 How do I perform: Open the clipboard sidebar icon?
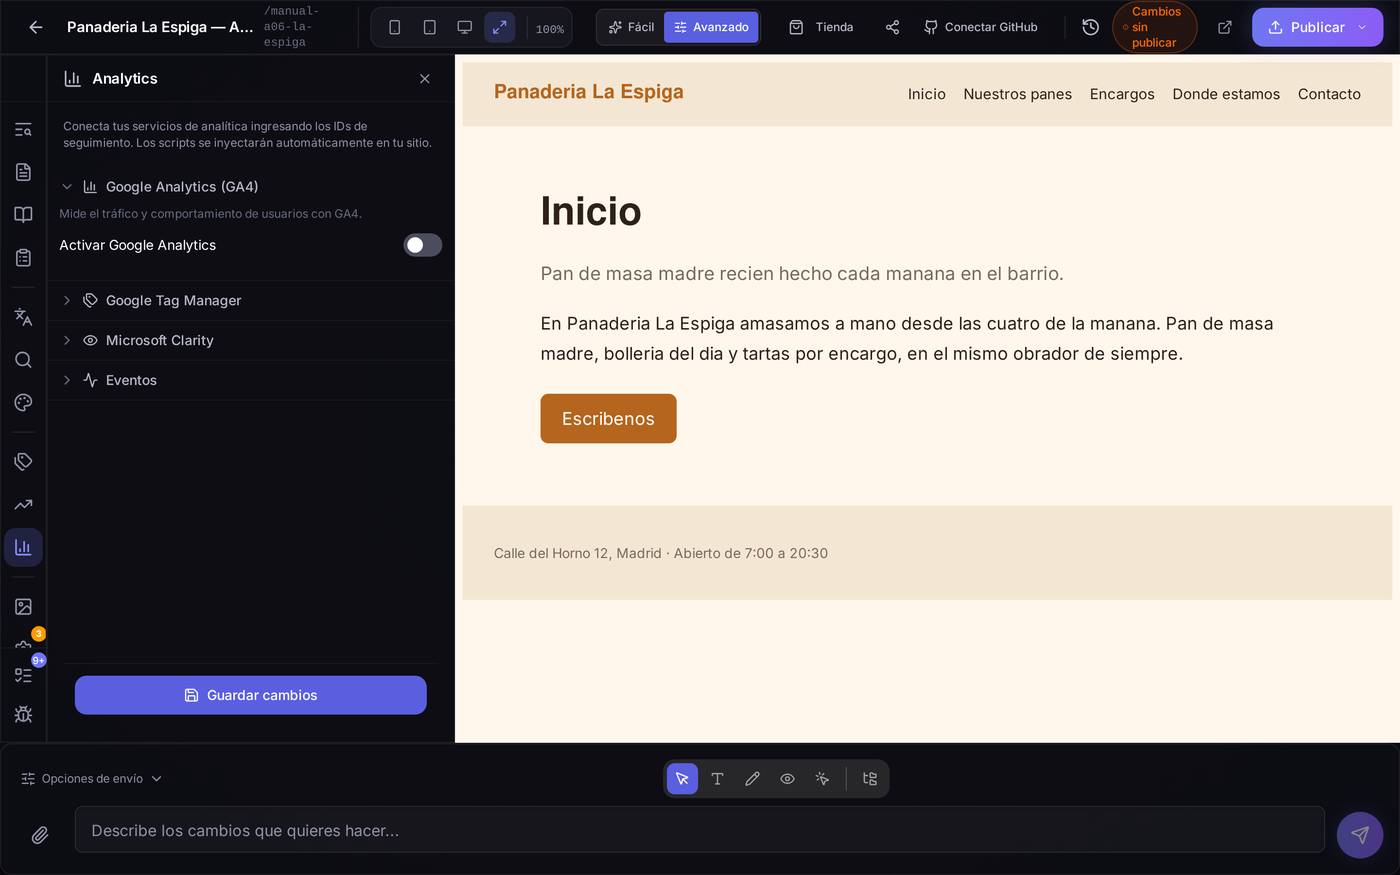point(23,257)
